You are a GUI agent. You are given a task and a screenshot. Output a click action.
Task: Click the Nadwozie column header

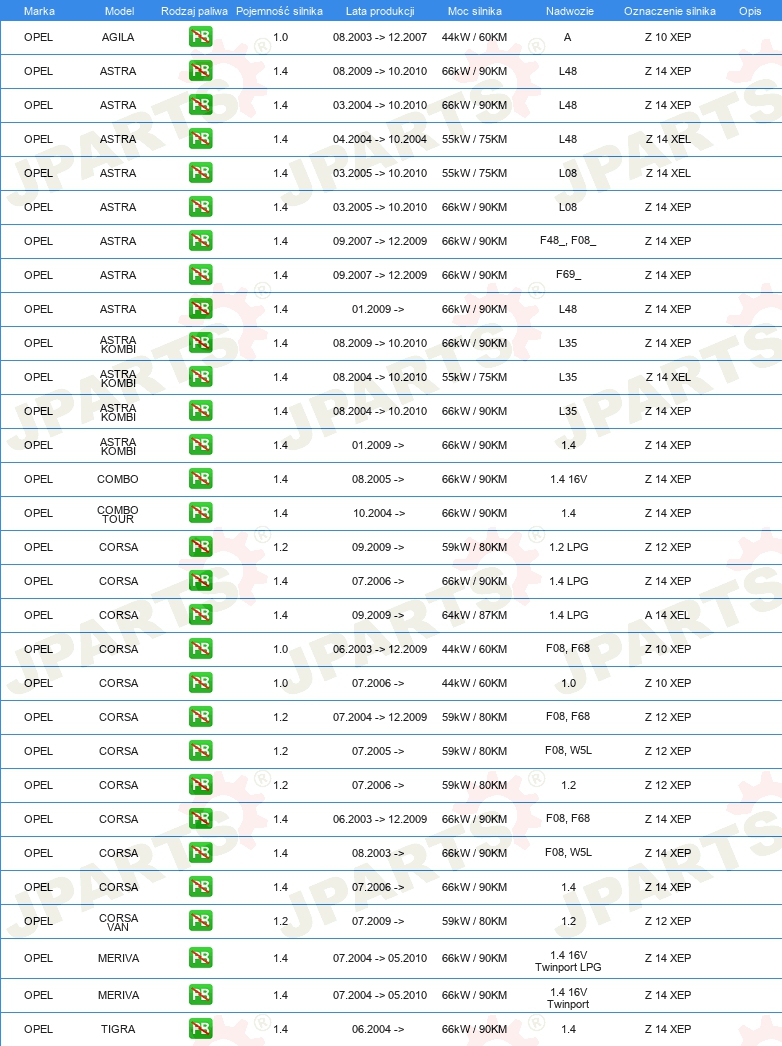tap(569, 11)
